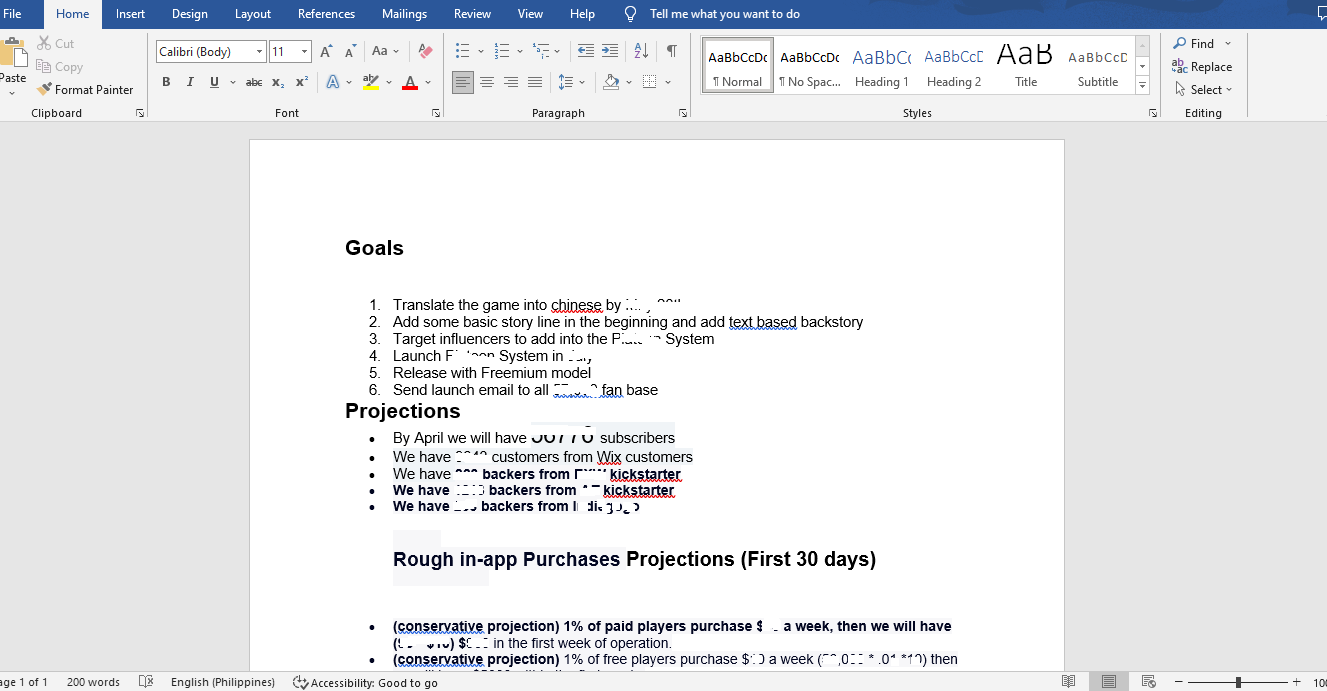Click the 200 words count

click(x=93, y=682)
